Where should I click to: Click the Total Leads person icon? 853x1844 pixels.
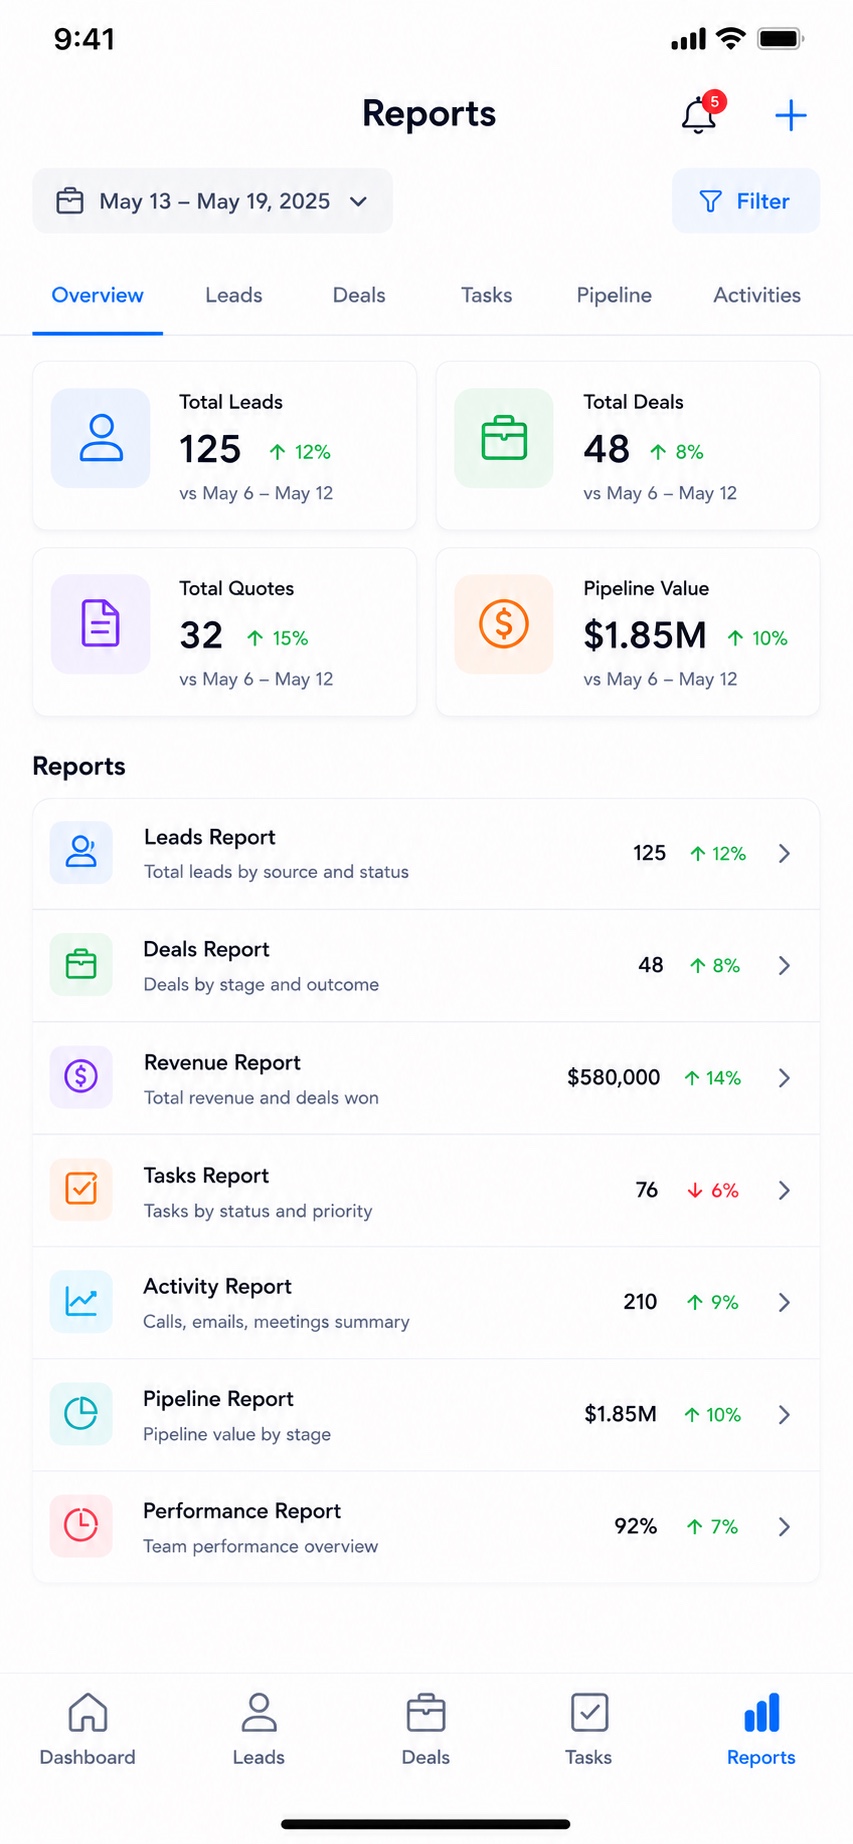tap(101, 438)
